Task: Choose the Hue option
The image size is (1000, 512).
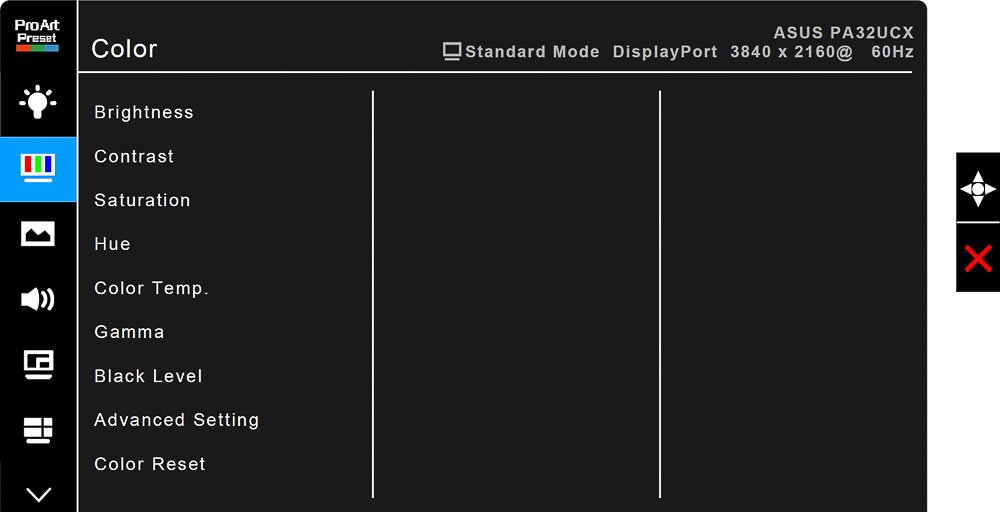Action: (112, 244)
